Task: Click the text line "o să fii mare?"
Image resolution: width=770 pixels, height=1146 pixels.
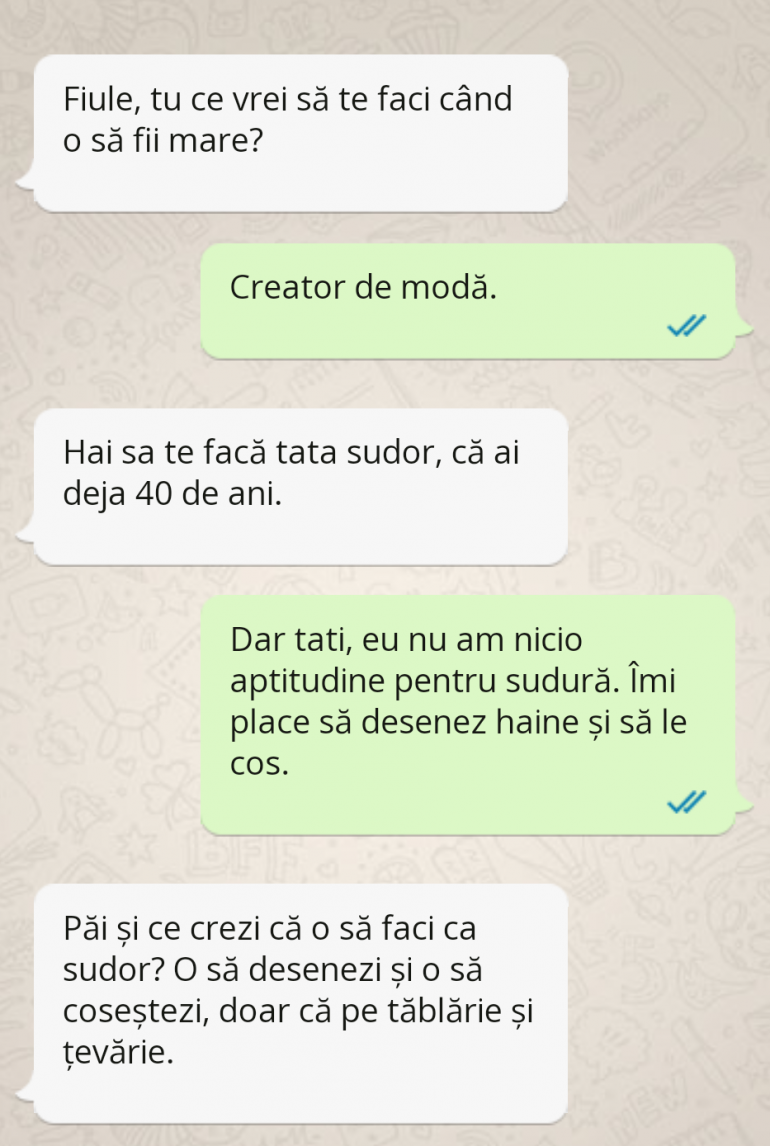Action: [162, 140]
